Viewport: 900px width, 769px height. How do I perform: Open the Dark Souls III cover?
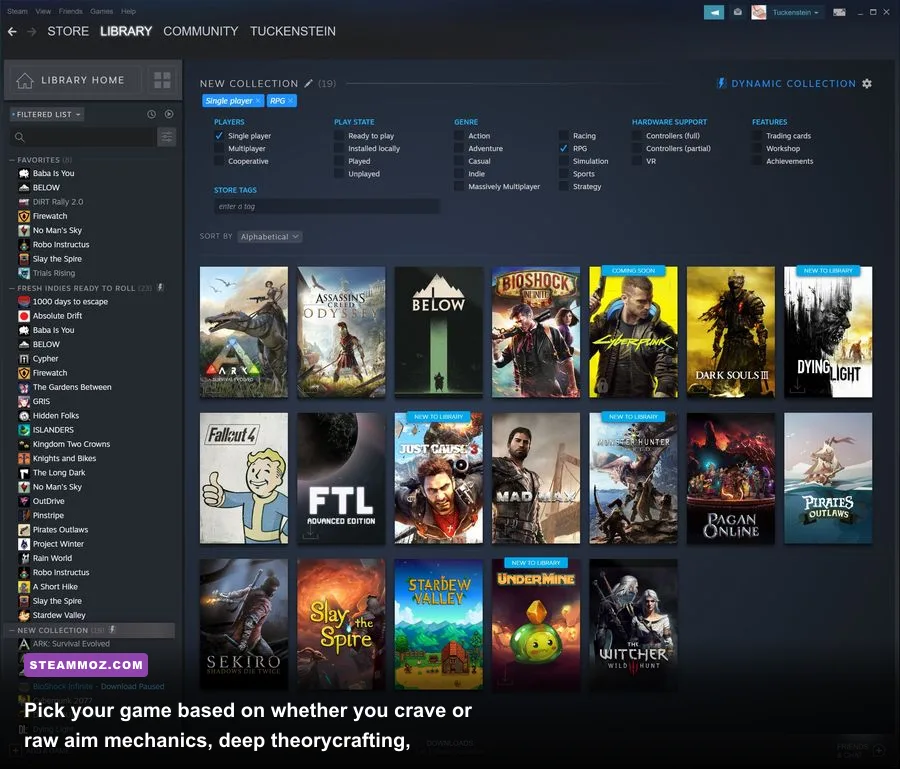coord(731,332)
